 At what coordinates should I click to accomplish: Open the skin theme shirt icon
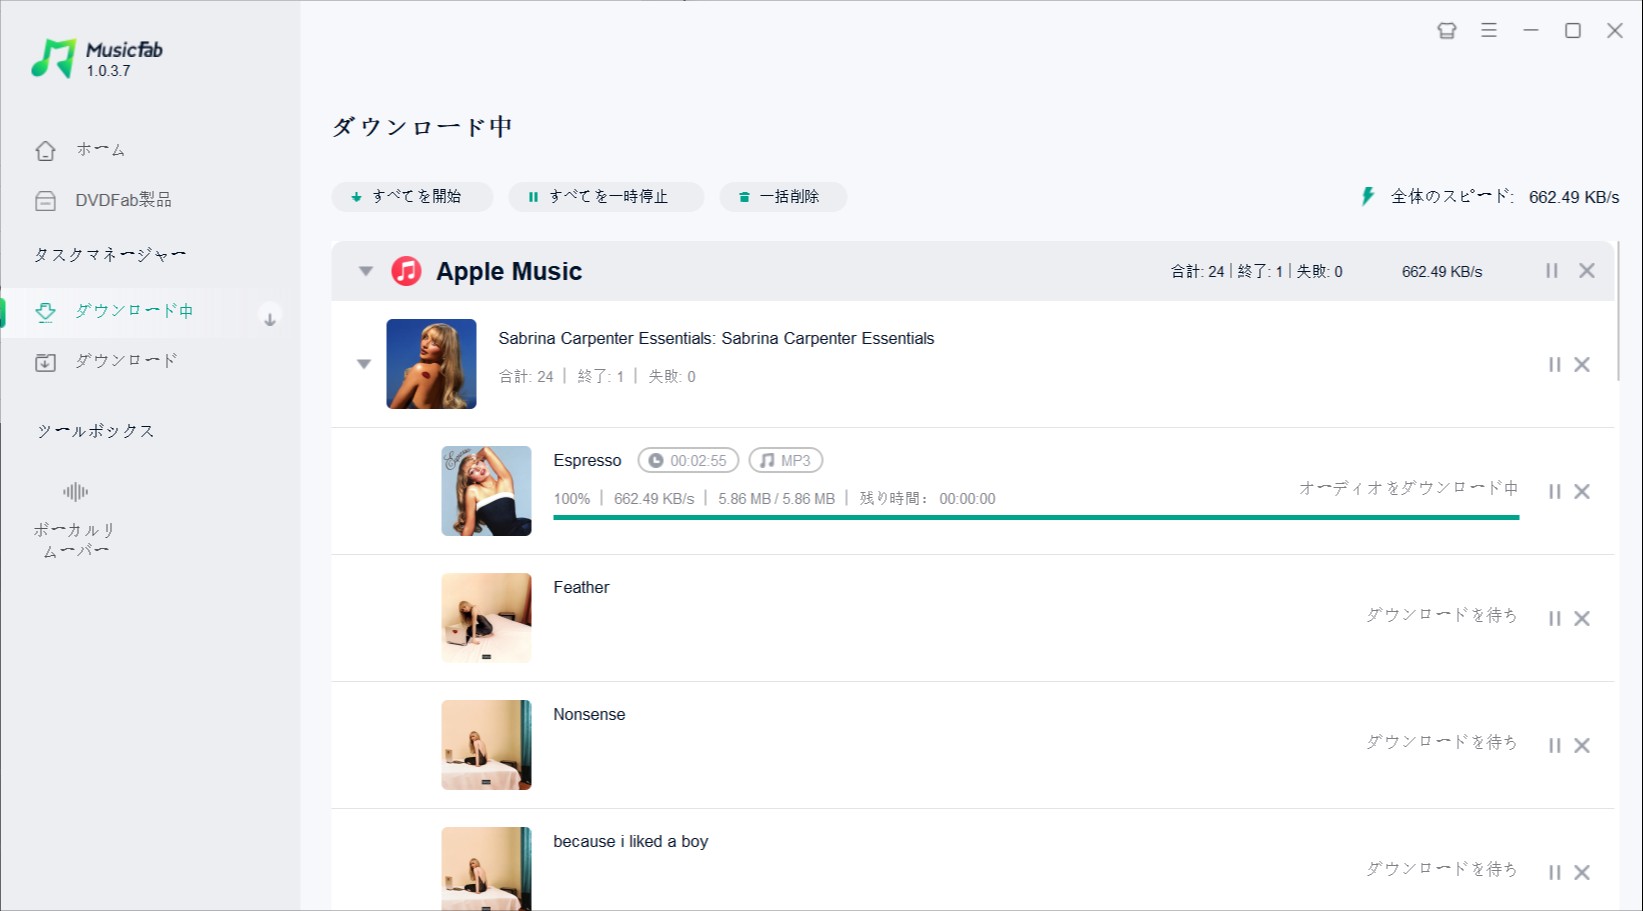click(1447, 31)
